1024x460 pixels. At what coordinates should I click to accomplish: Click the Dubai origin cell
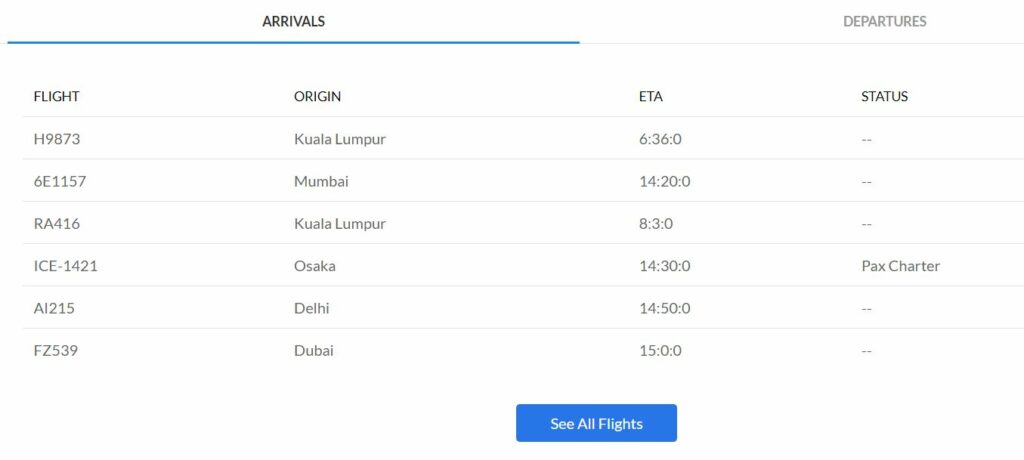313,351
